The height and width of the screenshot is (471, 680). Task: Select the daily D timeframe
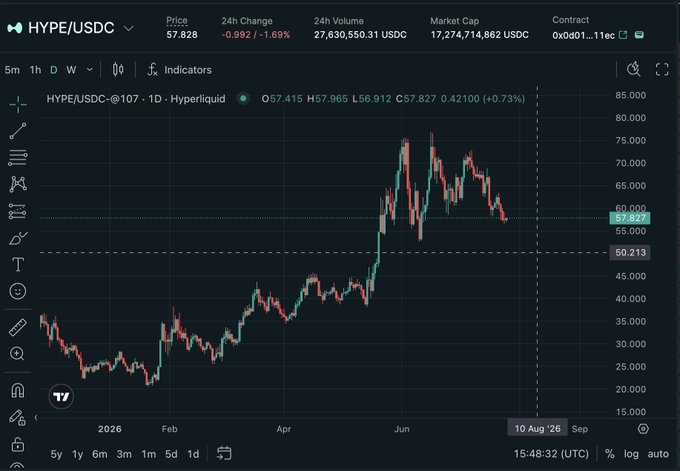[x=54, y=70]
